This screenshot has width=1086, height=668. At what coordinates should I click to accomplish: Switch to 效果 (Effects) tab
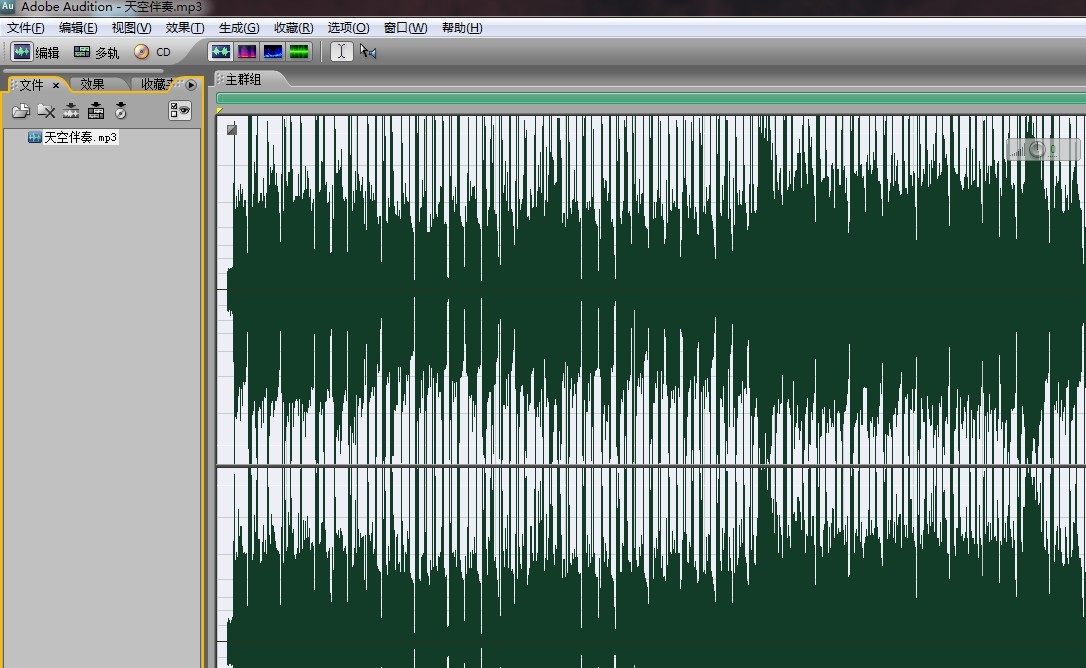tap(92, 85)
